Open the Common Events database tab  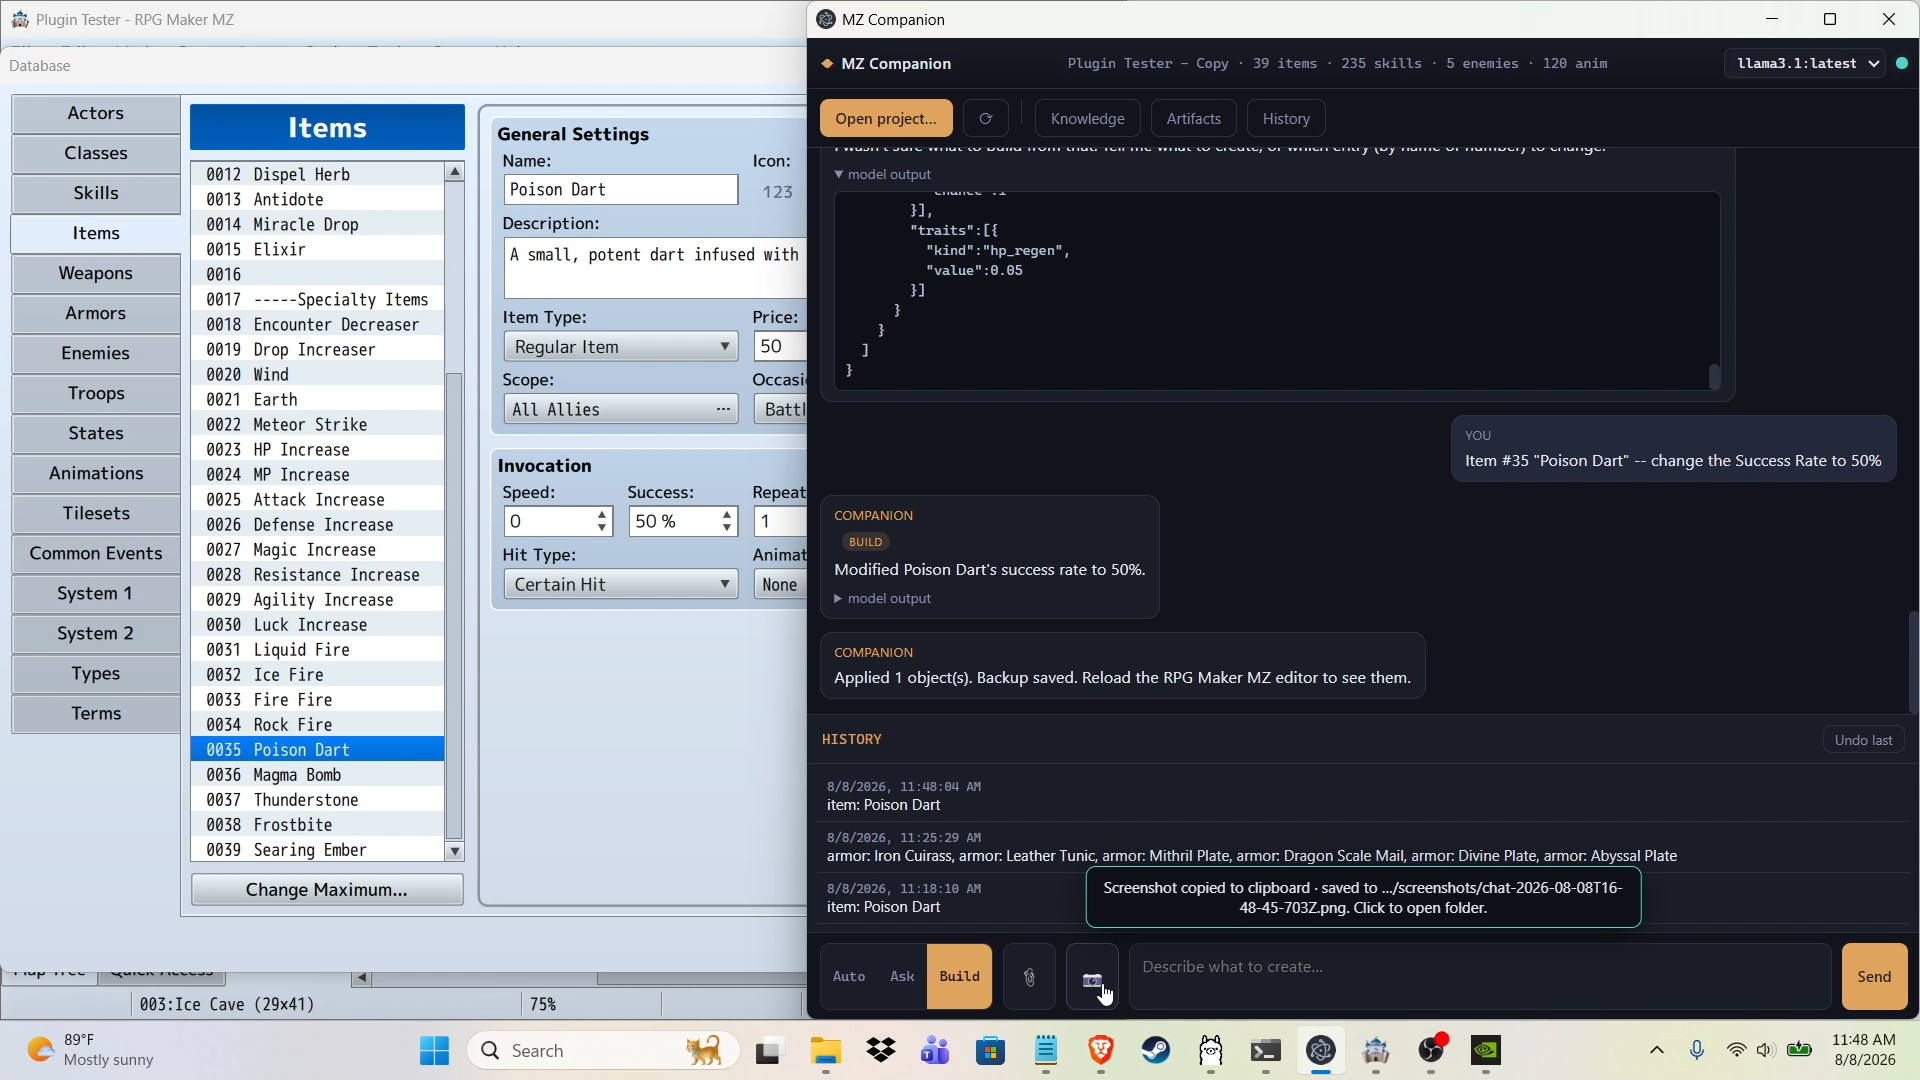(x=96, y=553)
